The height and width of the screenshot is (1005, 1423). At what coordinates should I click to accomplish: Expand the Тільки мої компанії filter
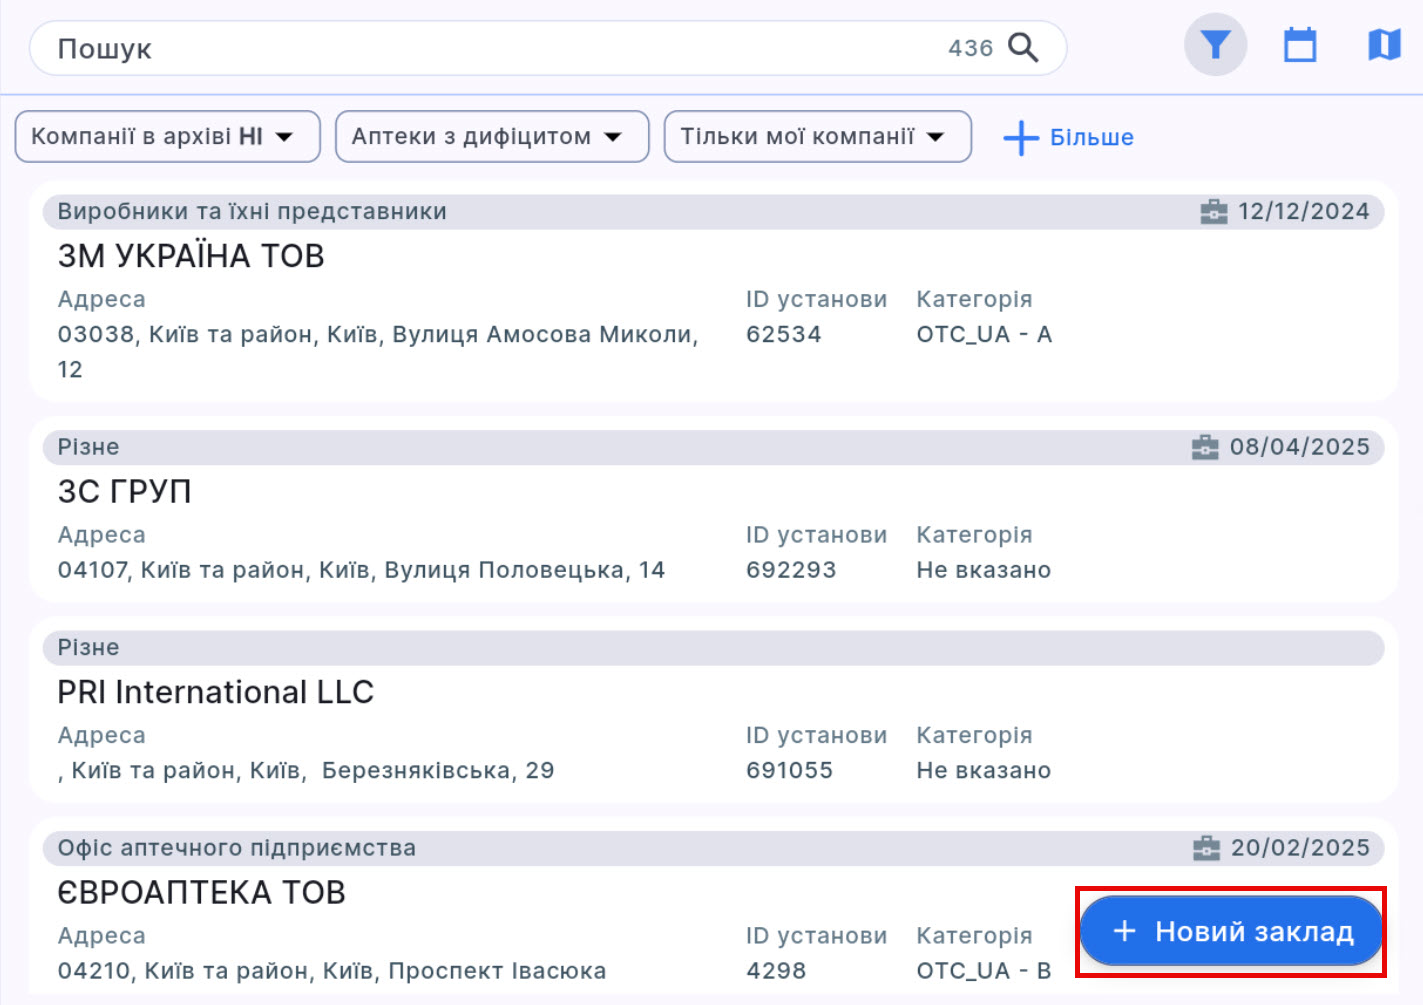817,137
